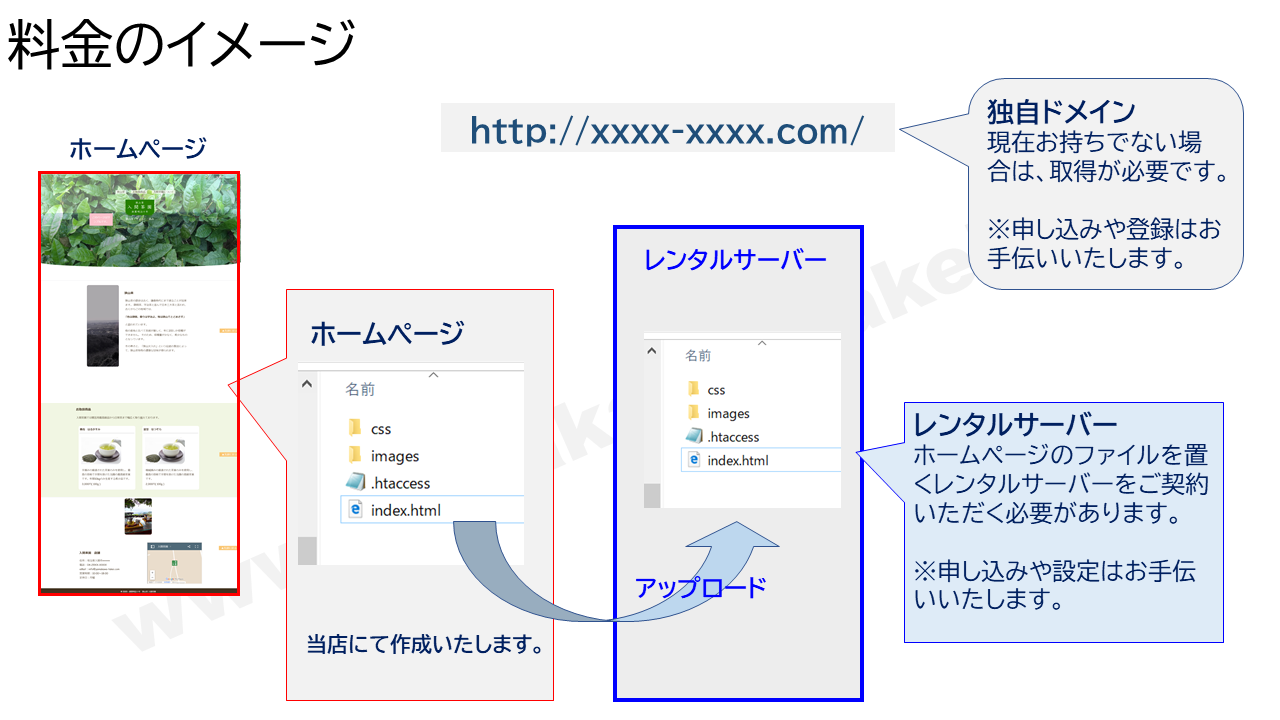Click .htaccess file icon in レンタルサーバー file list

[x=693, y=436]
